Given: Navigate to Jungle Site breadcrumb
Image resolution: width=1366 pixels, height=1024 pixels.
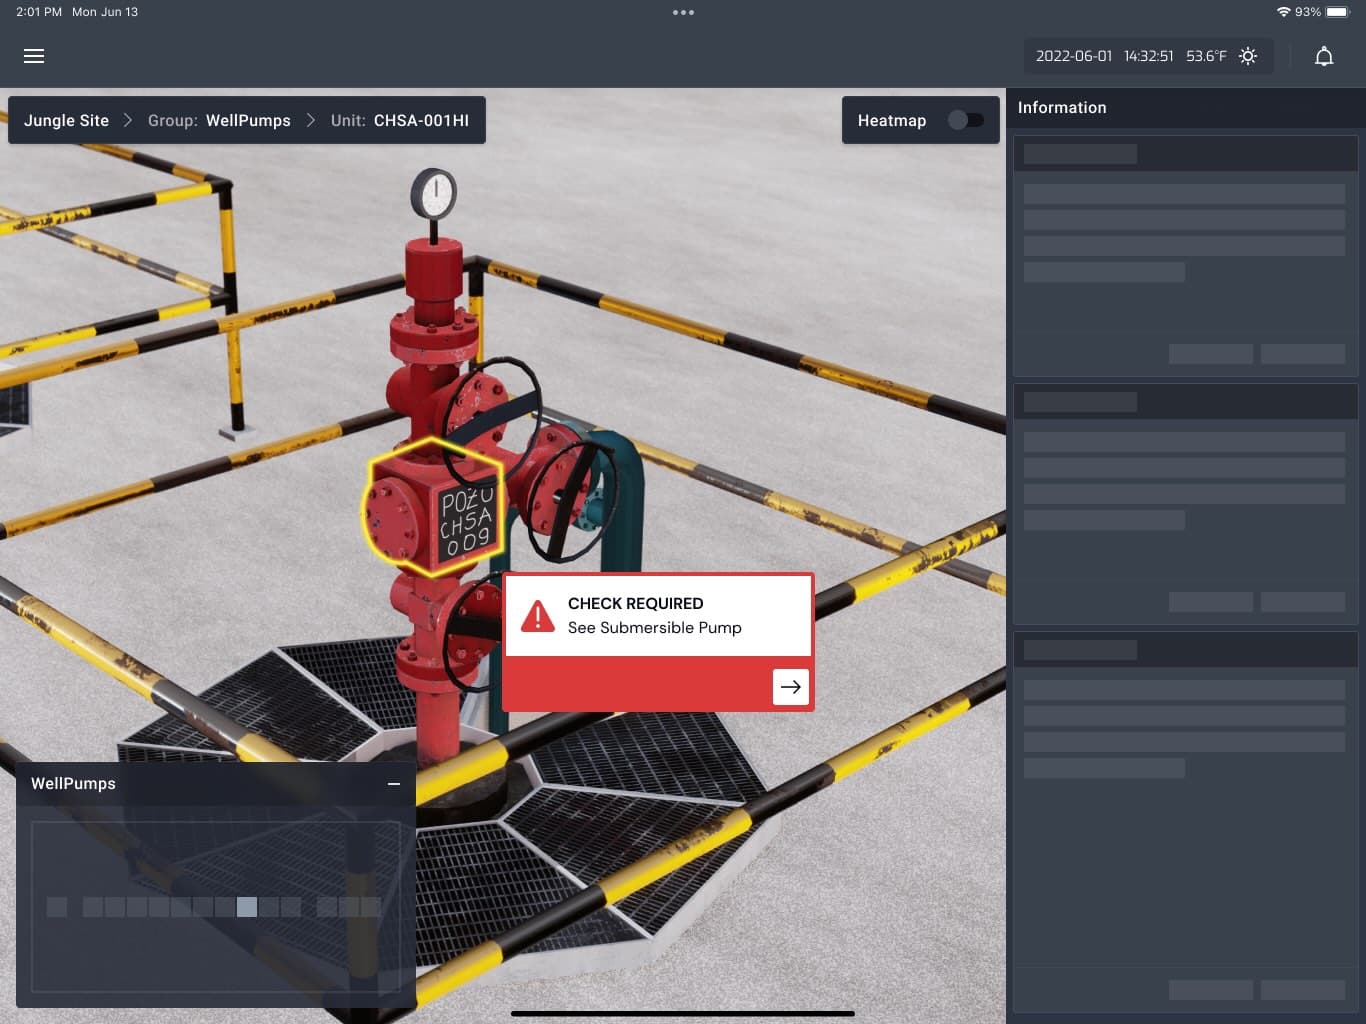Looking at the screenshot, I should 66,120.
